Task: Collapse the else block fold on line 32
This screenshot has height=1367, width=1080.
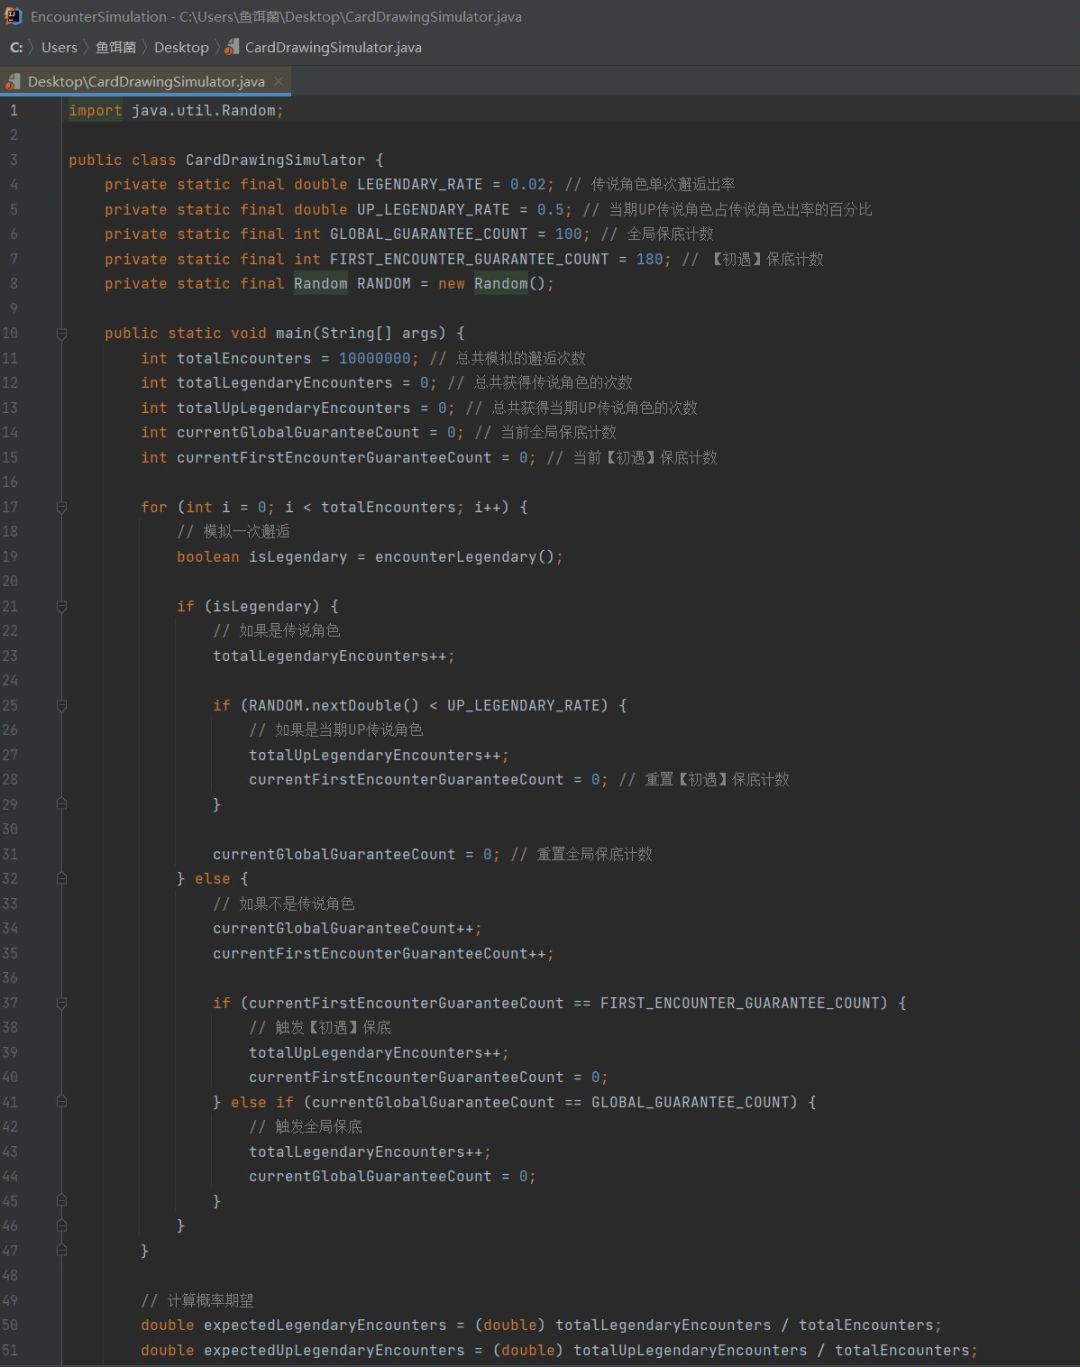Action: (x=61, y=878)
